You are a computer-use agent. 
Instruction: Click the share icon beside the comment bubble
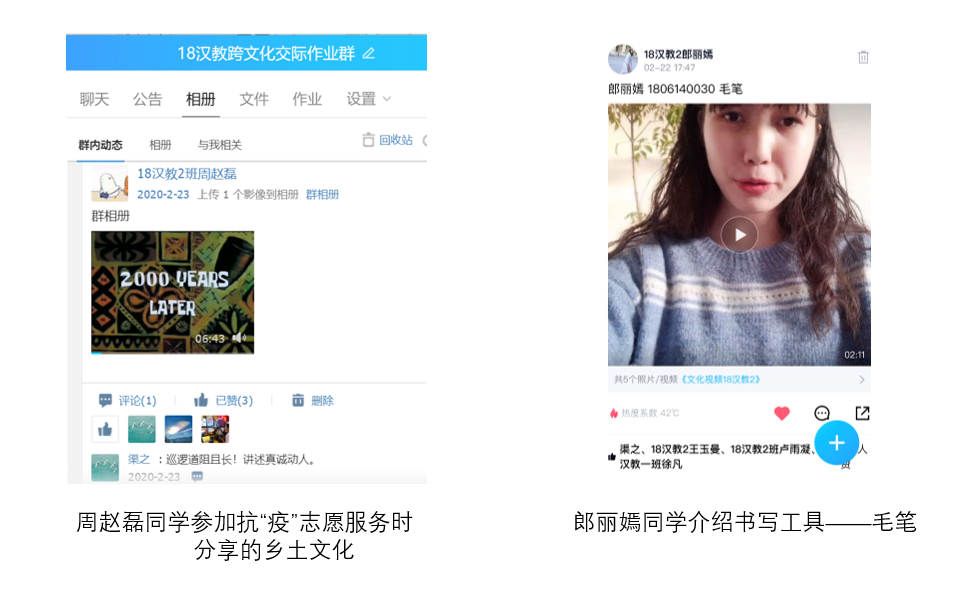pos(862,413)
